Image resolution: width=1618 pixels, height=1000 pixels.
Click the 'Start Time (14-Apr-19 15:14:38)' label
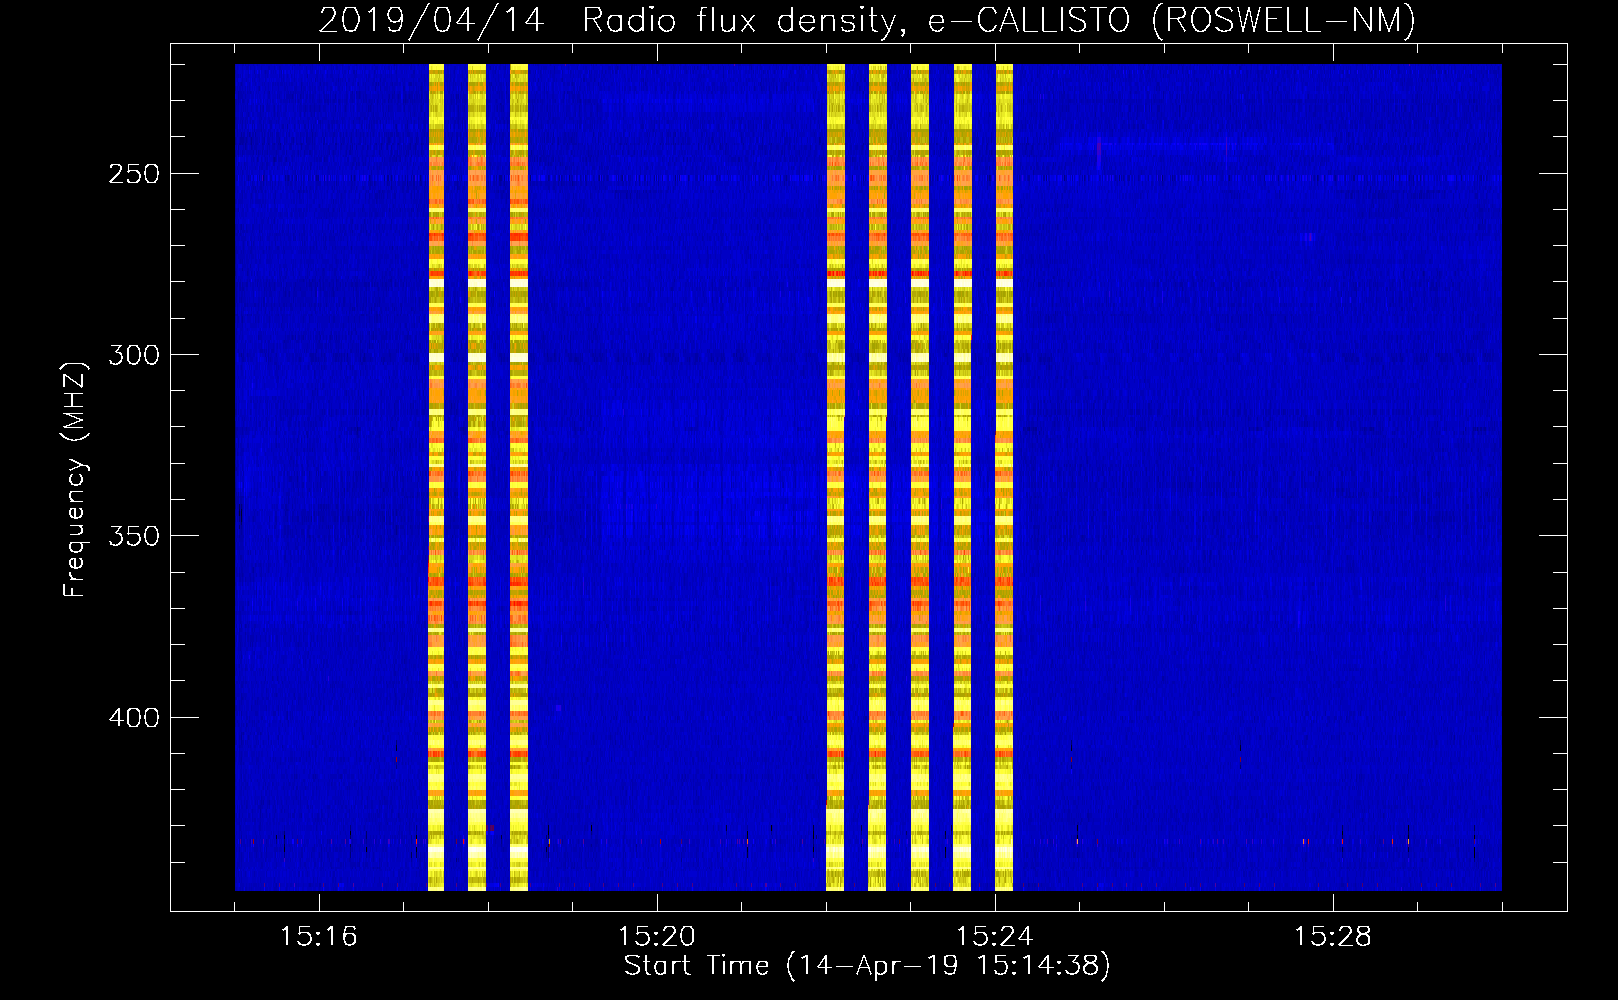(867, 966)
